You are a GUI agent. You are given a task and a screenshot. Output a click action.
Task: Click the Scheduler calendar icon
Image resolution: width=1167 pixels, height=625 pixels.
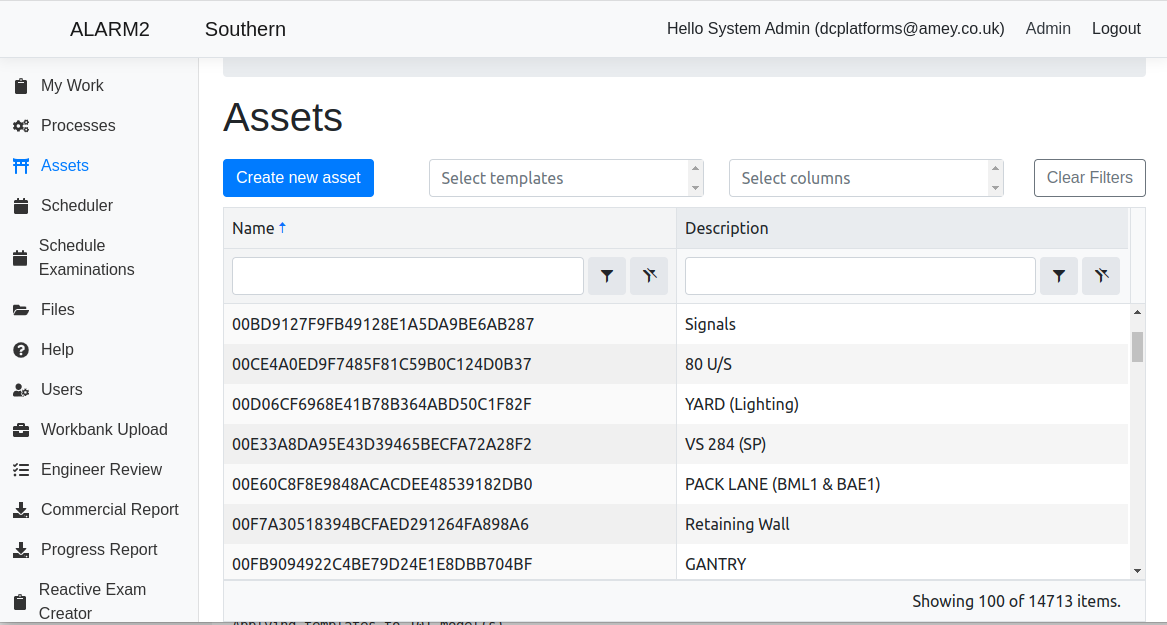click(21, 206)
